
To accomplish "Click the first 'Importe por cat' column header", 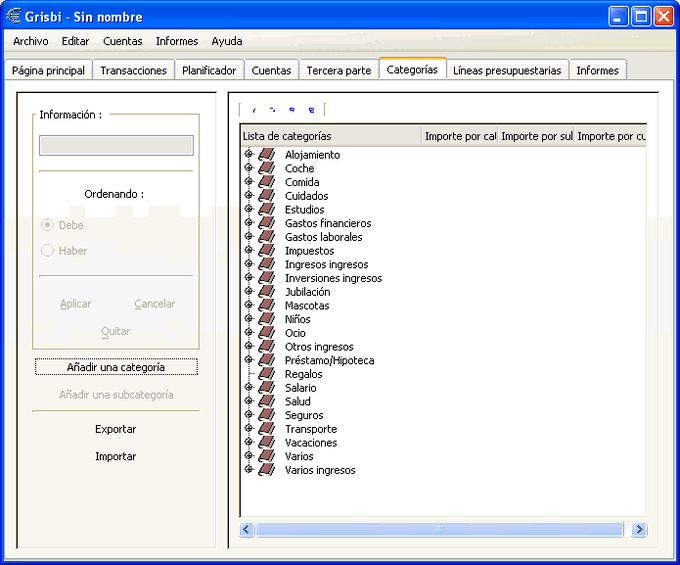I will tap(460, 136).
